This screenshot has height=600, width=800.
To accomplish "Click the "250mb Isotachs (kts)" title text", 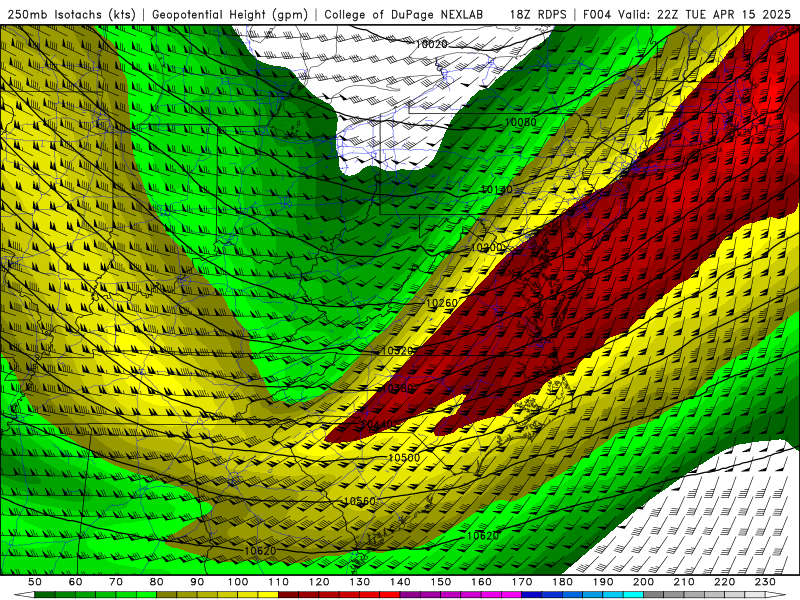I will [71, 14].
